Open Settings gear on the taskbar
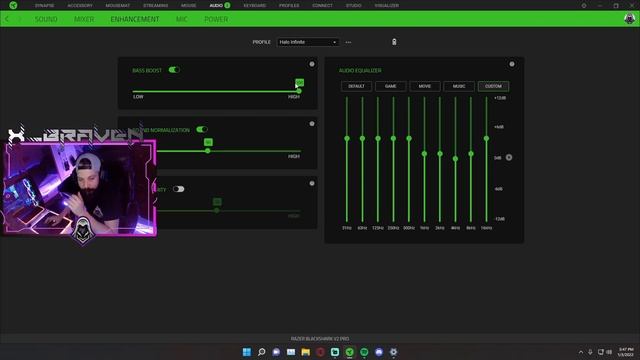This screenshot has width=640, height=360. (x=393, y=352)
